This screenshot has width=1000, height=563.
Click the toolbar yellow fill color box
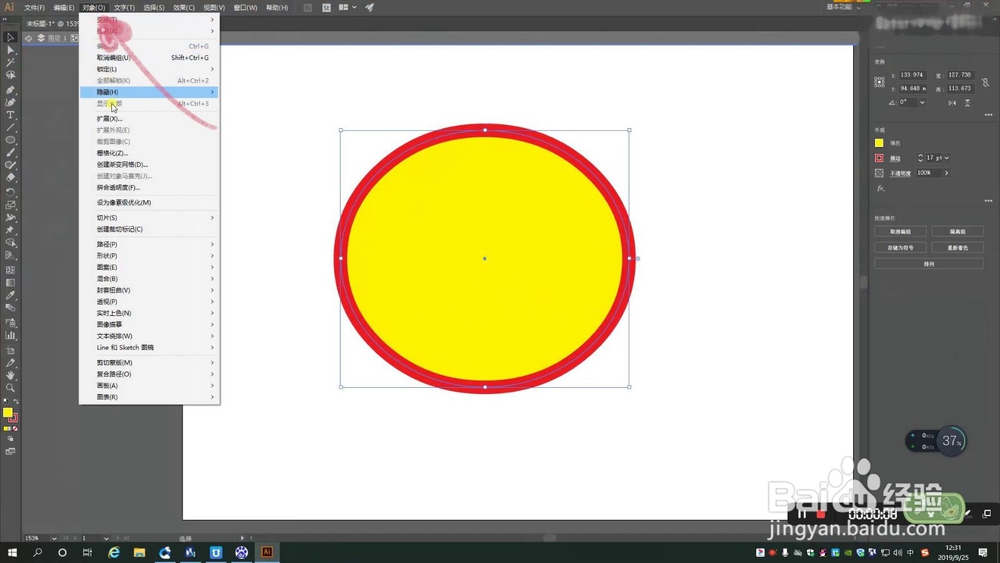pyautogui.click(x=8, y=413)
